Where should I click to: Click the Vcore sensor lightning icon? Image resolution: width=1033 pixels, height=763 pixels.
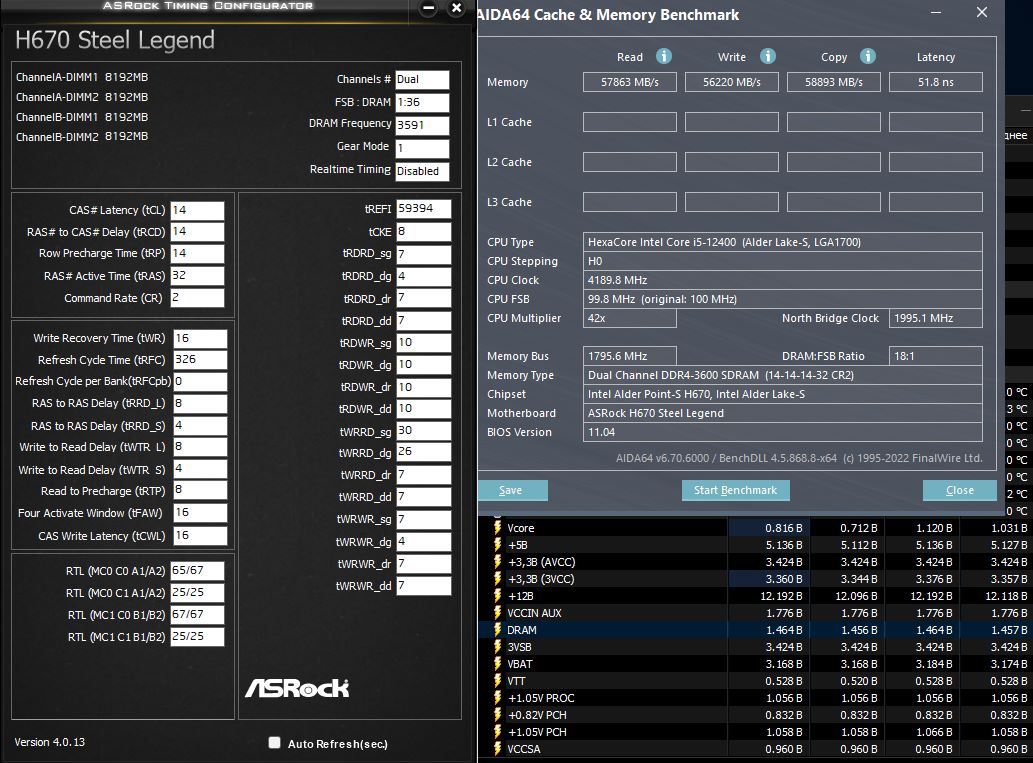(x=497, y=528)
